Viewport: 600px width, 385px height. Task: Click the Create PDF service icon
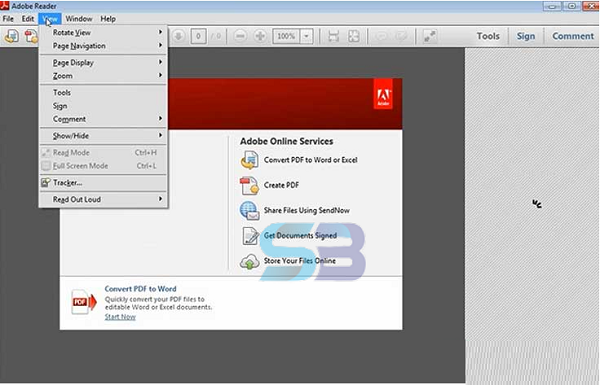click(249, 185)
